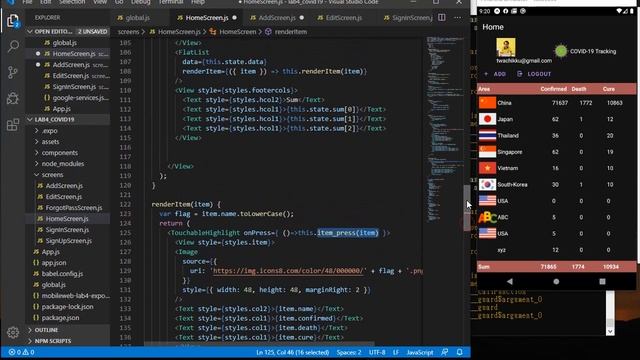Tap the Vietnam flag icon

tap(487, 168)
